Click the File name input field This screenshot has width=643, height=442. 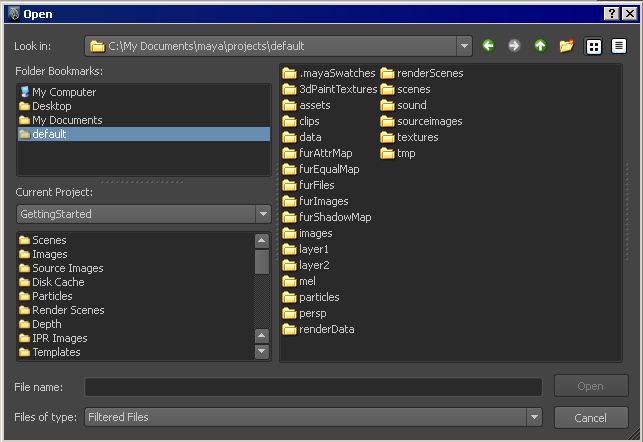pos(313,387)
